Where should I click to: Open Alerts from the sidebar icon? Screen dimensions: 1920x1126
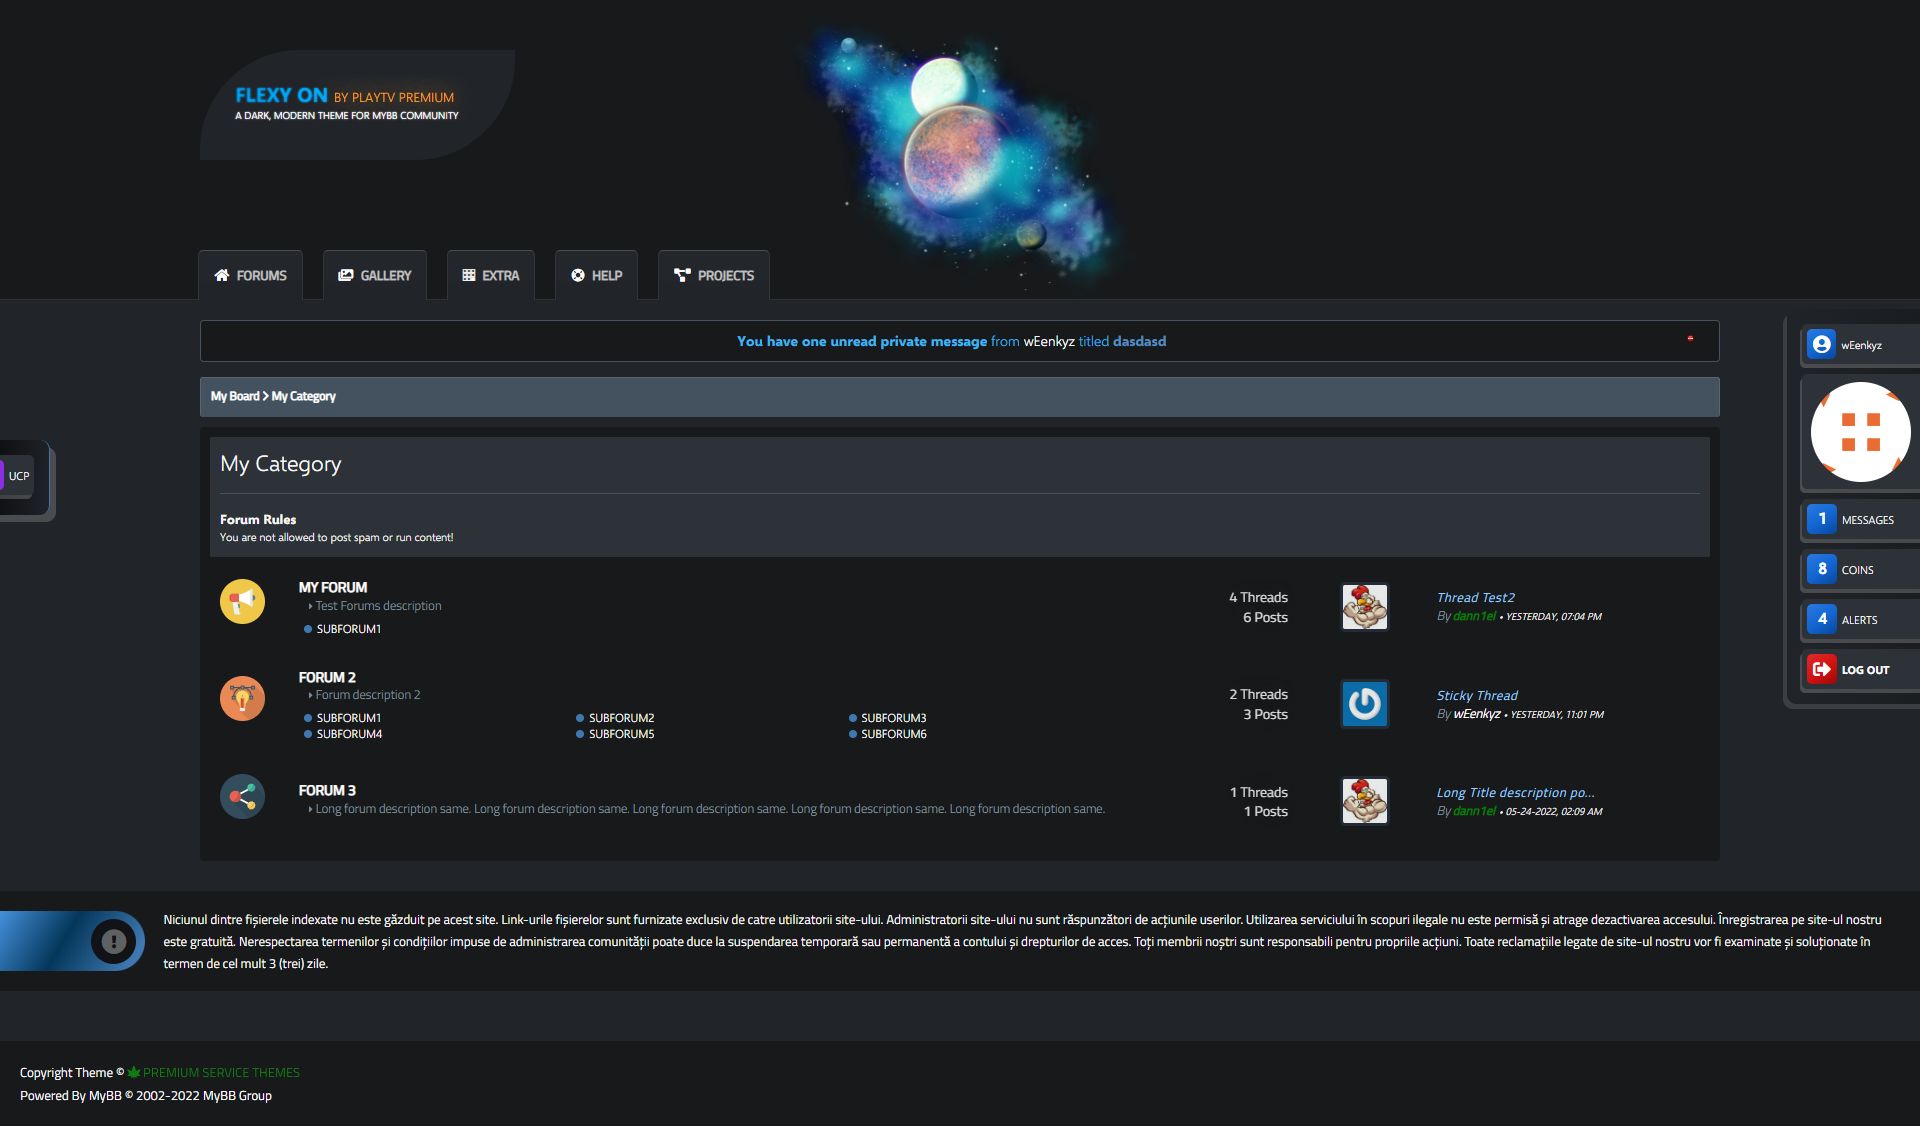click(1821, 619)
